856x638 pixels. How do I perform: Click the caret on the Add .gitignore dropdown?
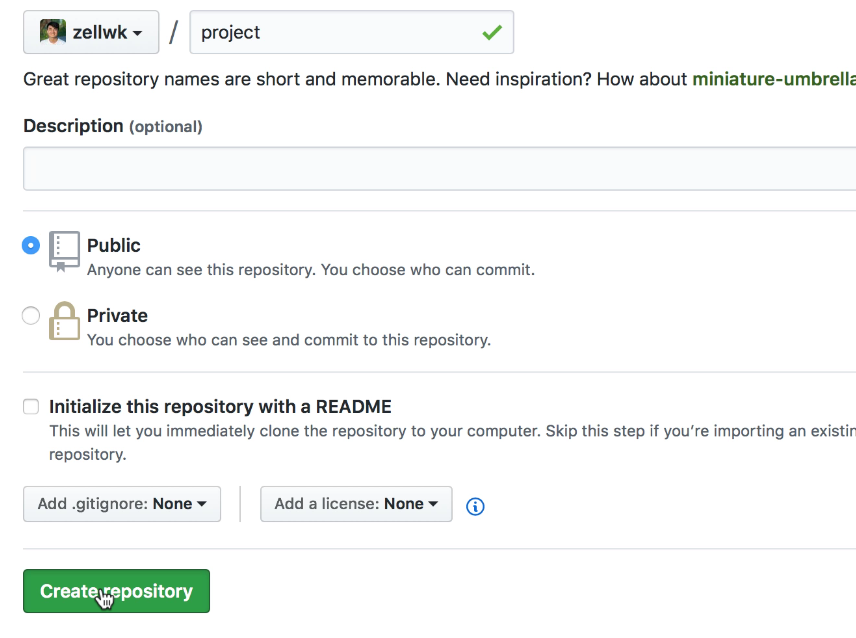click(202, 504)
